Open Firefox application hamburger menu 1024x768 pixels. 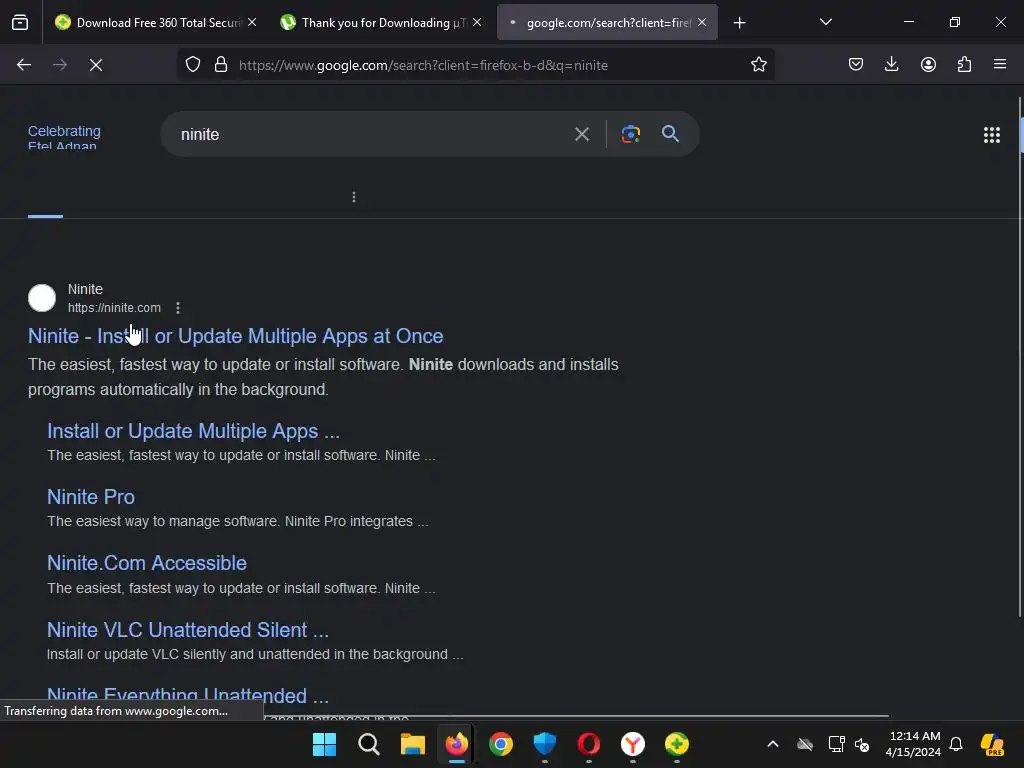[x=1000, y=65]
